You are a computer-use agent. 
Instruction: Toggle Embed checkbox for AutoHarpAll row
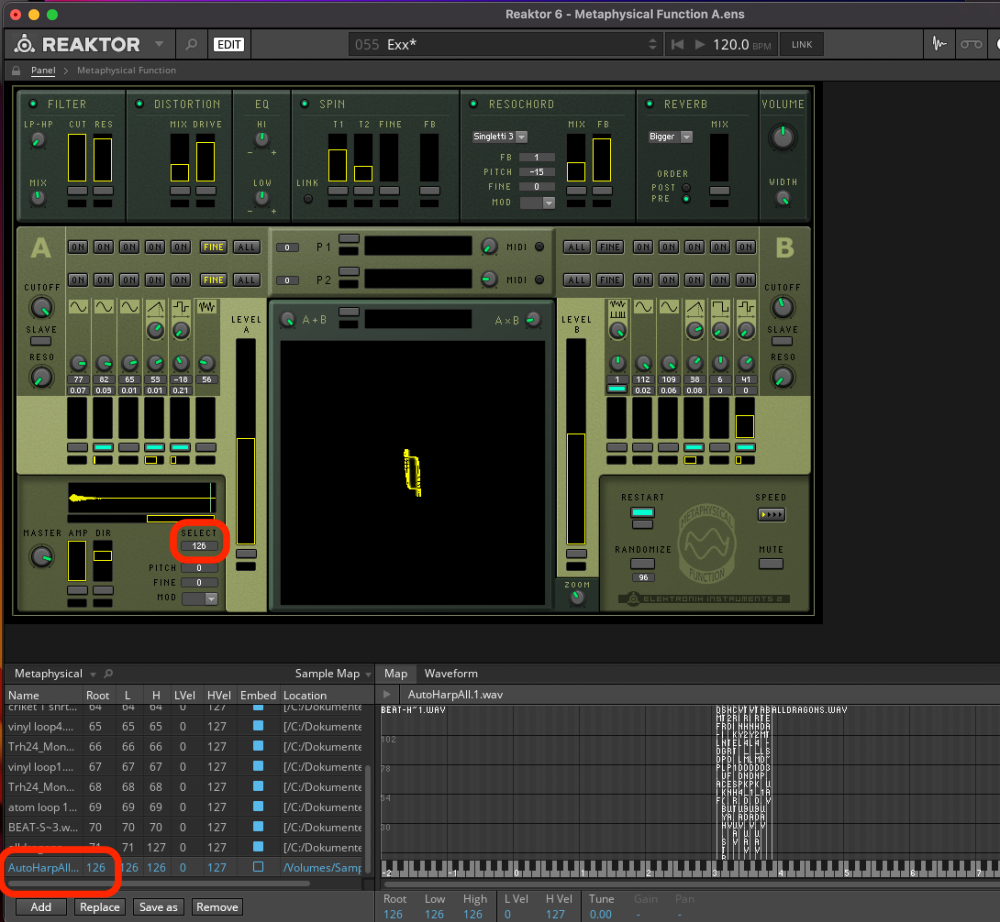pyautogui.click(x=258, y=867)
